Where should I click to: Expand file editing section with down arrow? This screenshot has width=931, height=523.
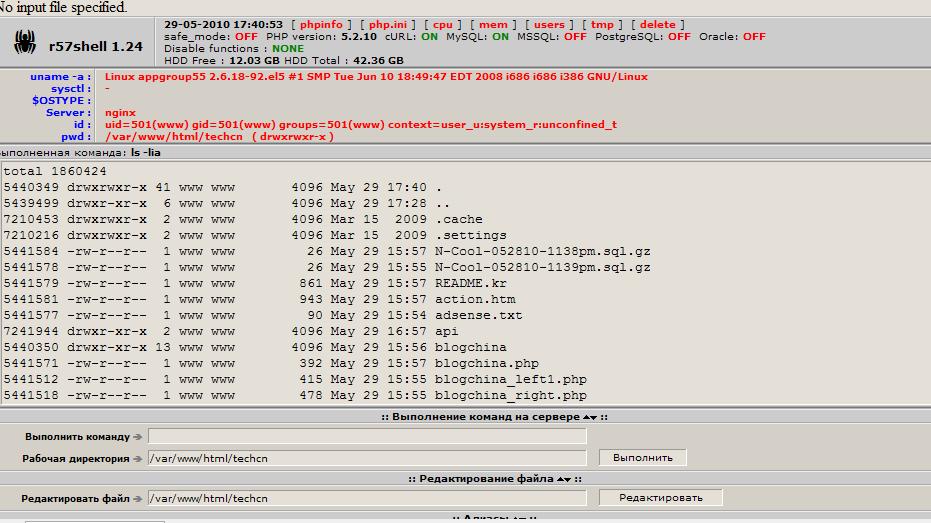[567, 479]
